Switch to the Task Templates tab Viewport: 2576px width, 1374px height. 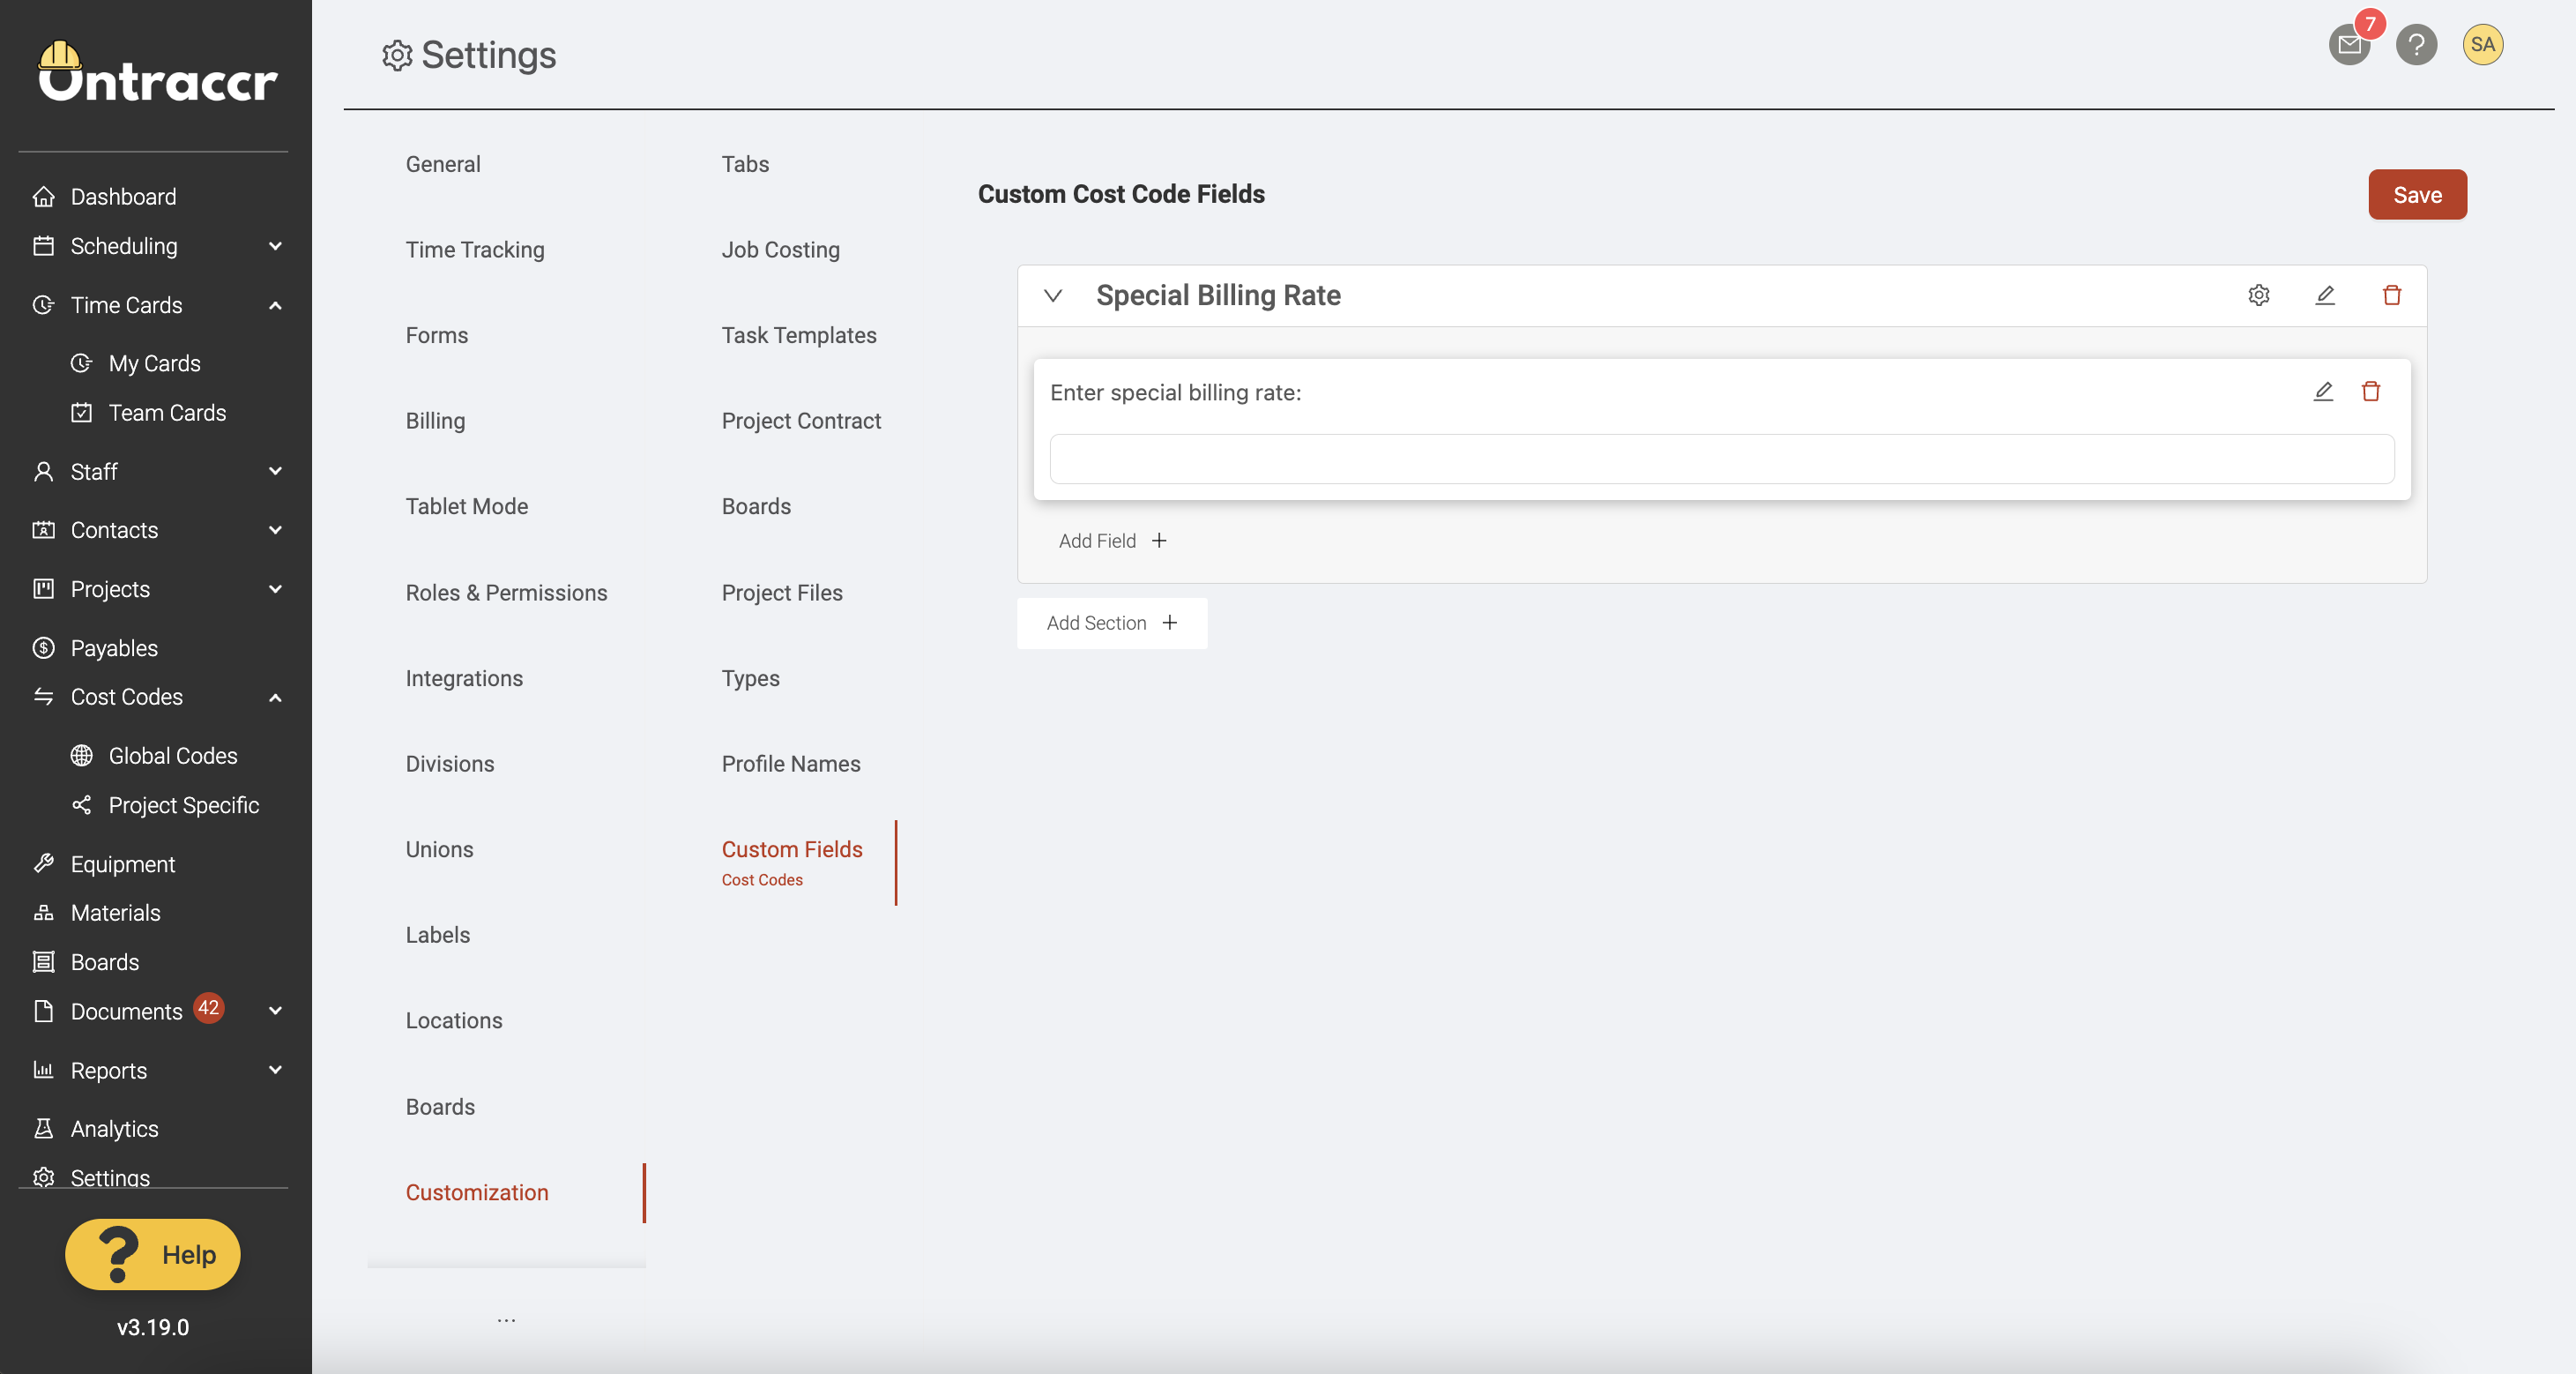point(799,335)
